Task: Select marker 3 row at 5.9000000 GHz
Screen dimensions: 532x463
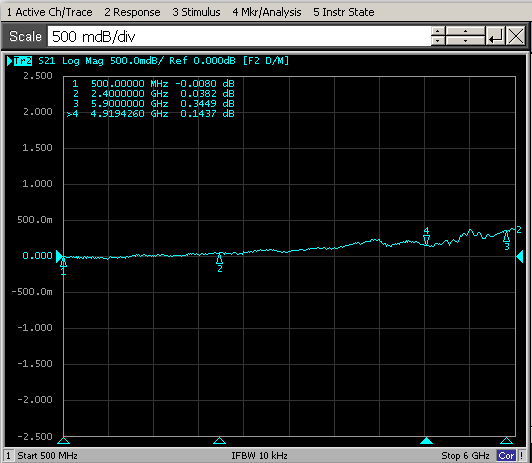Action: 153,103
